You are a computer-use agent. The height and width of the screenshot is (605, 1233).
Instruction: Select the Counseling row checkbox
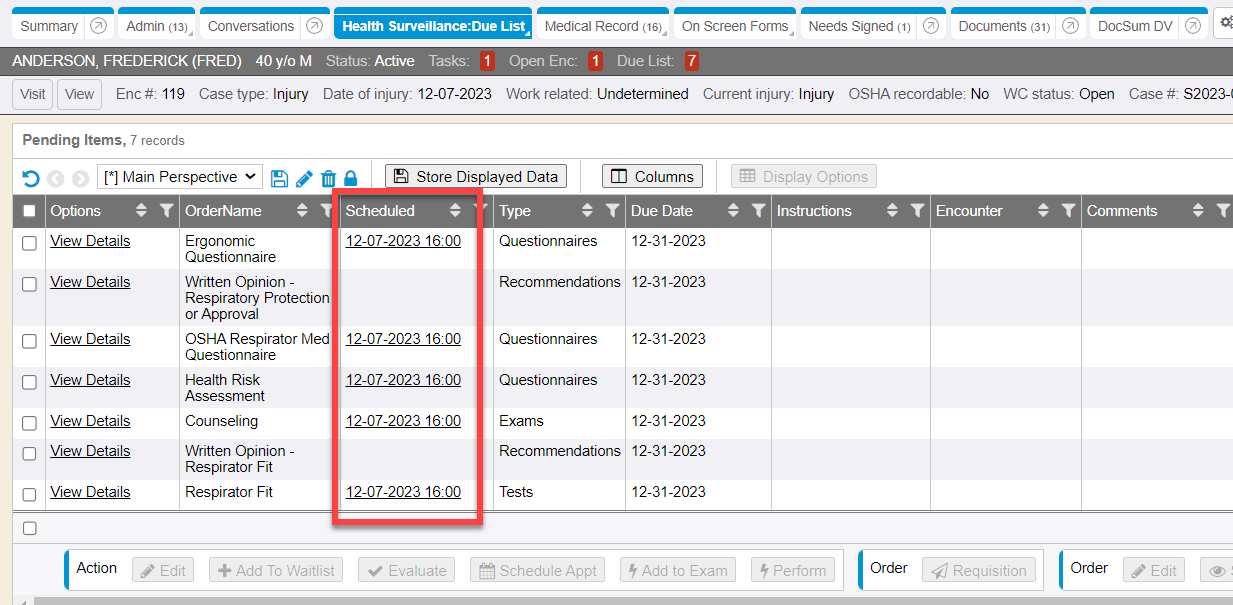point(30,423)
